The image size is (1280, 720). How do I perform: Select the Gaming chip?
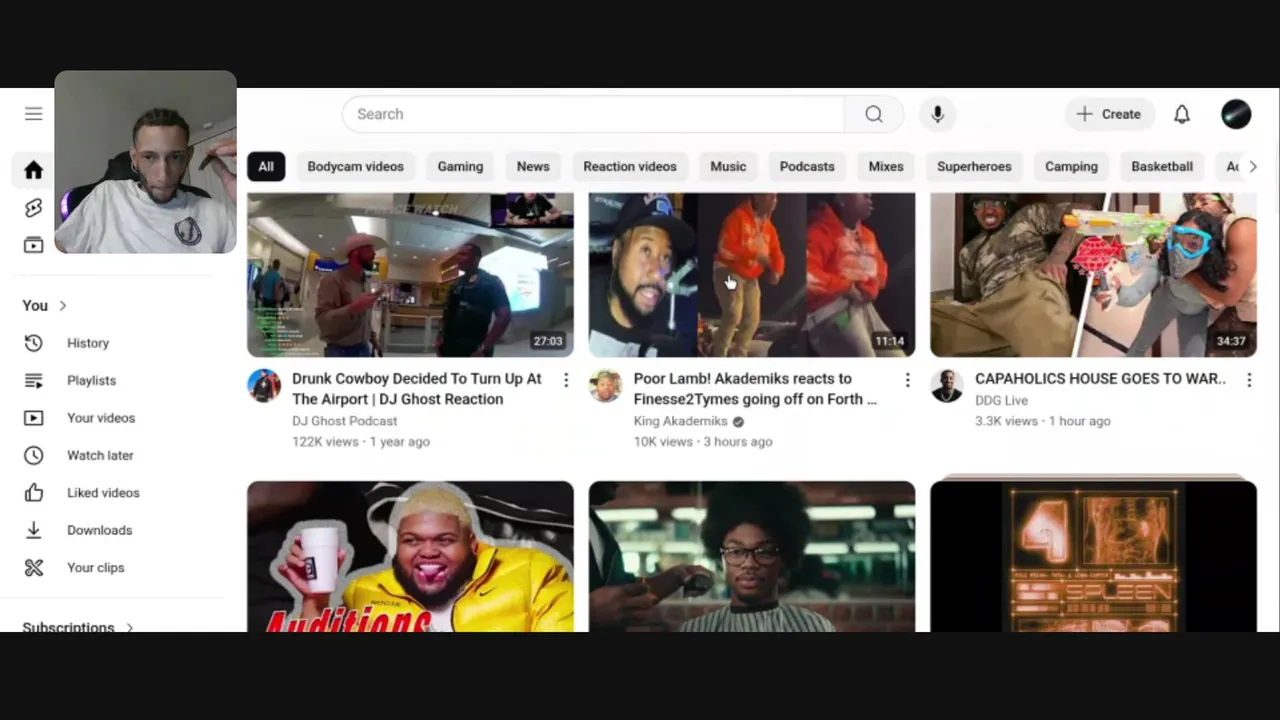click(460, 167)
